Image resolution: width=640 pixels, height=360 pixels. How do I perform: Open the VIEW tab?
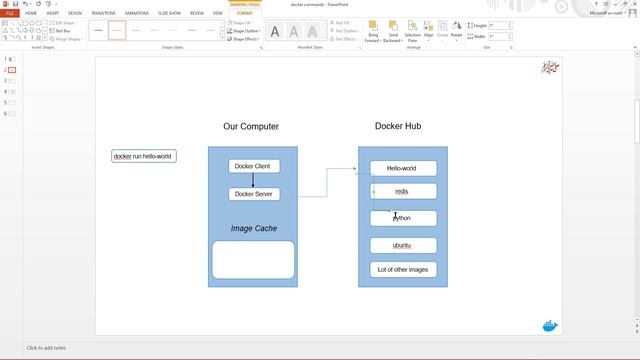(x=218, y=13)
